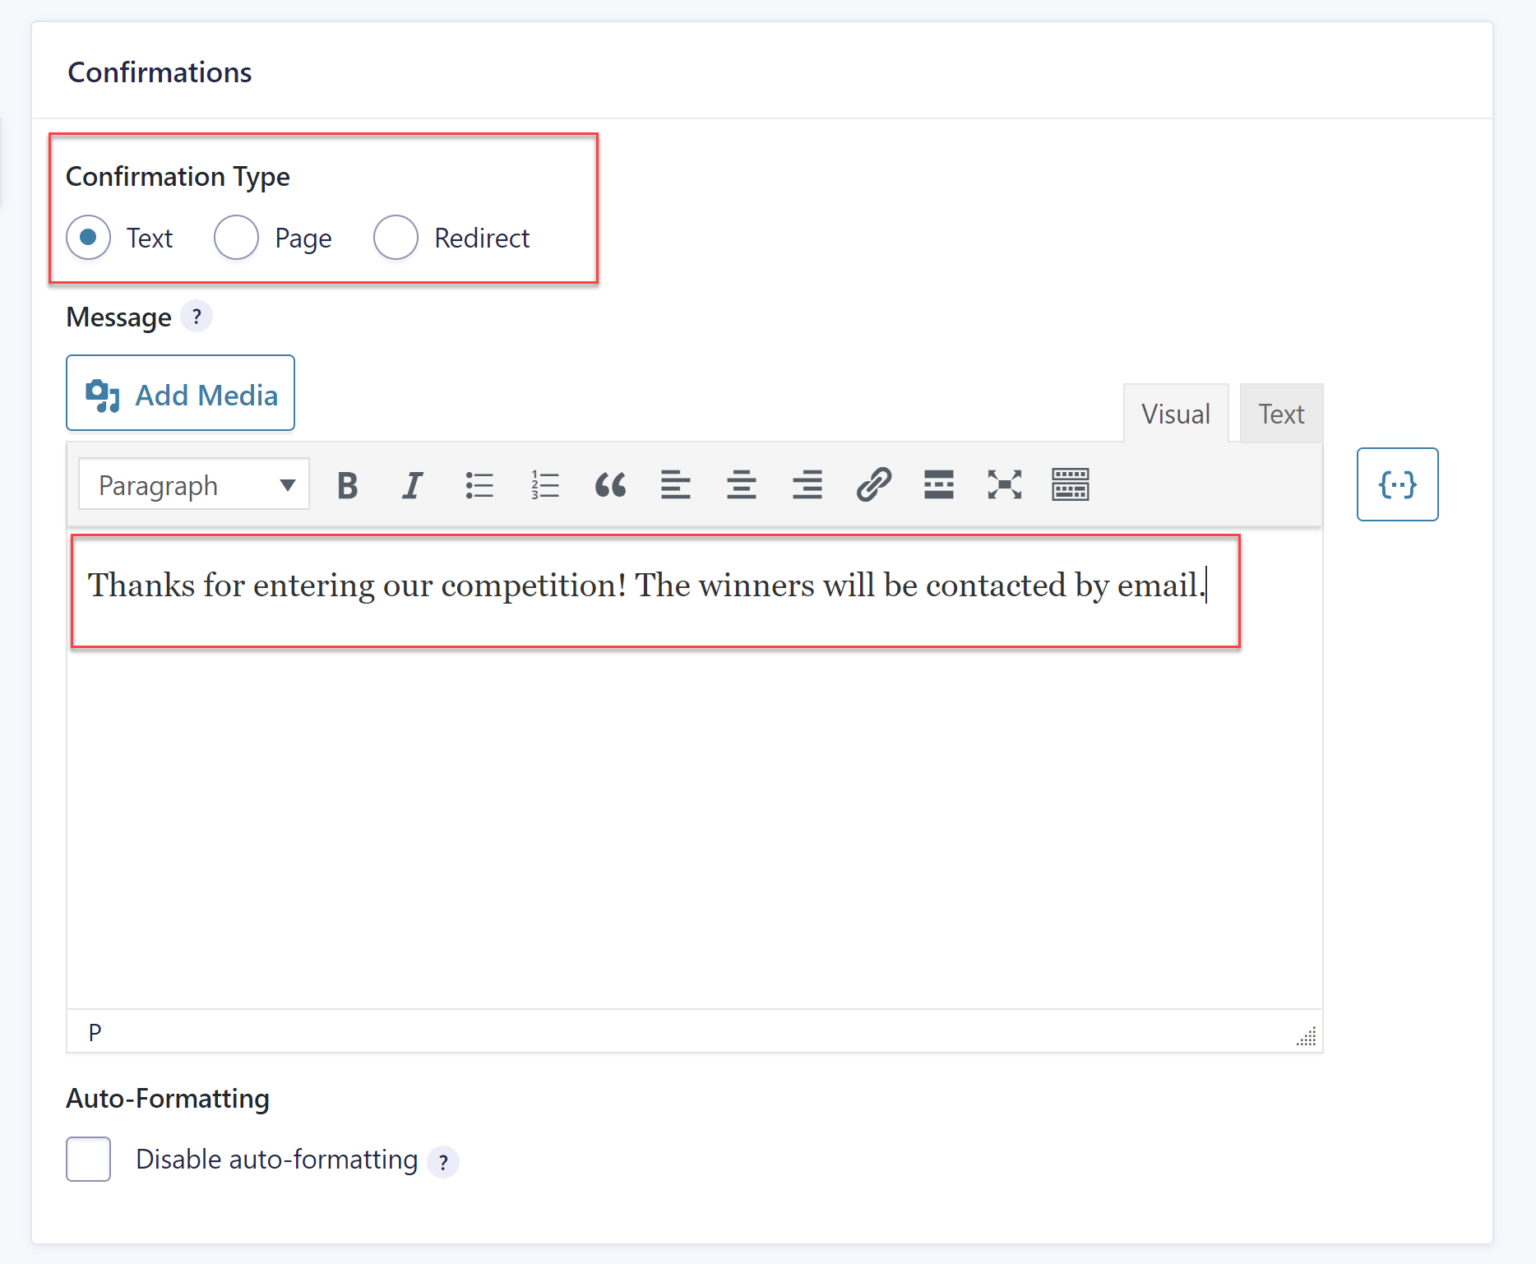Switch to the Visual editing tab
The image size is (1536, 1264).
point(1176,413)
